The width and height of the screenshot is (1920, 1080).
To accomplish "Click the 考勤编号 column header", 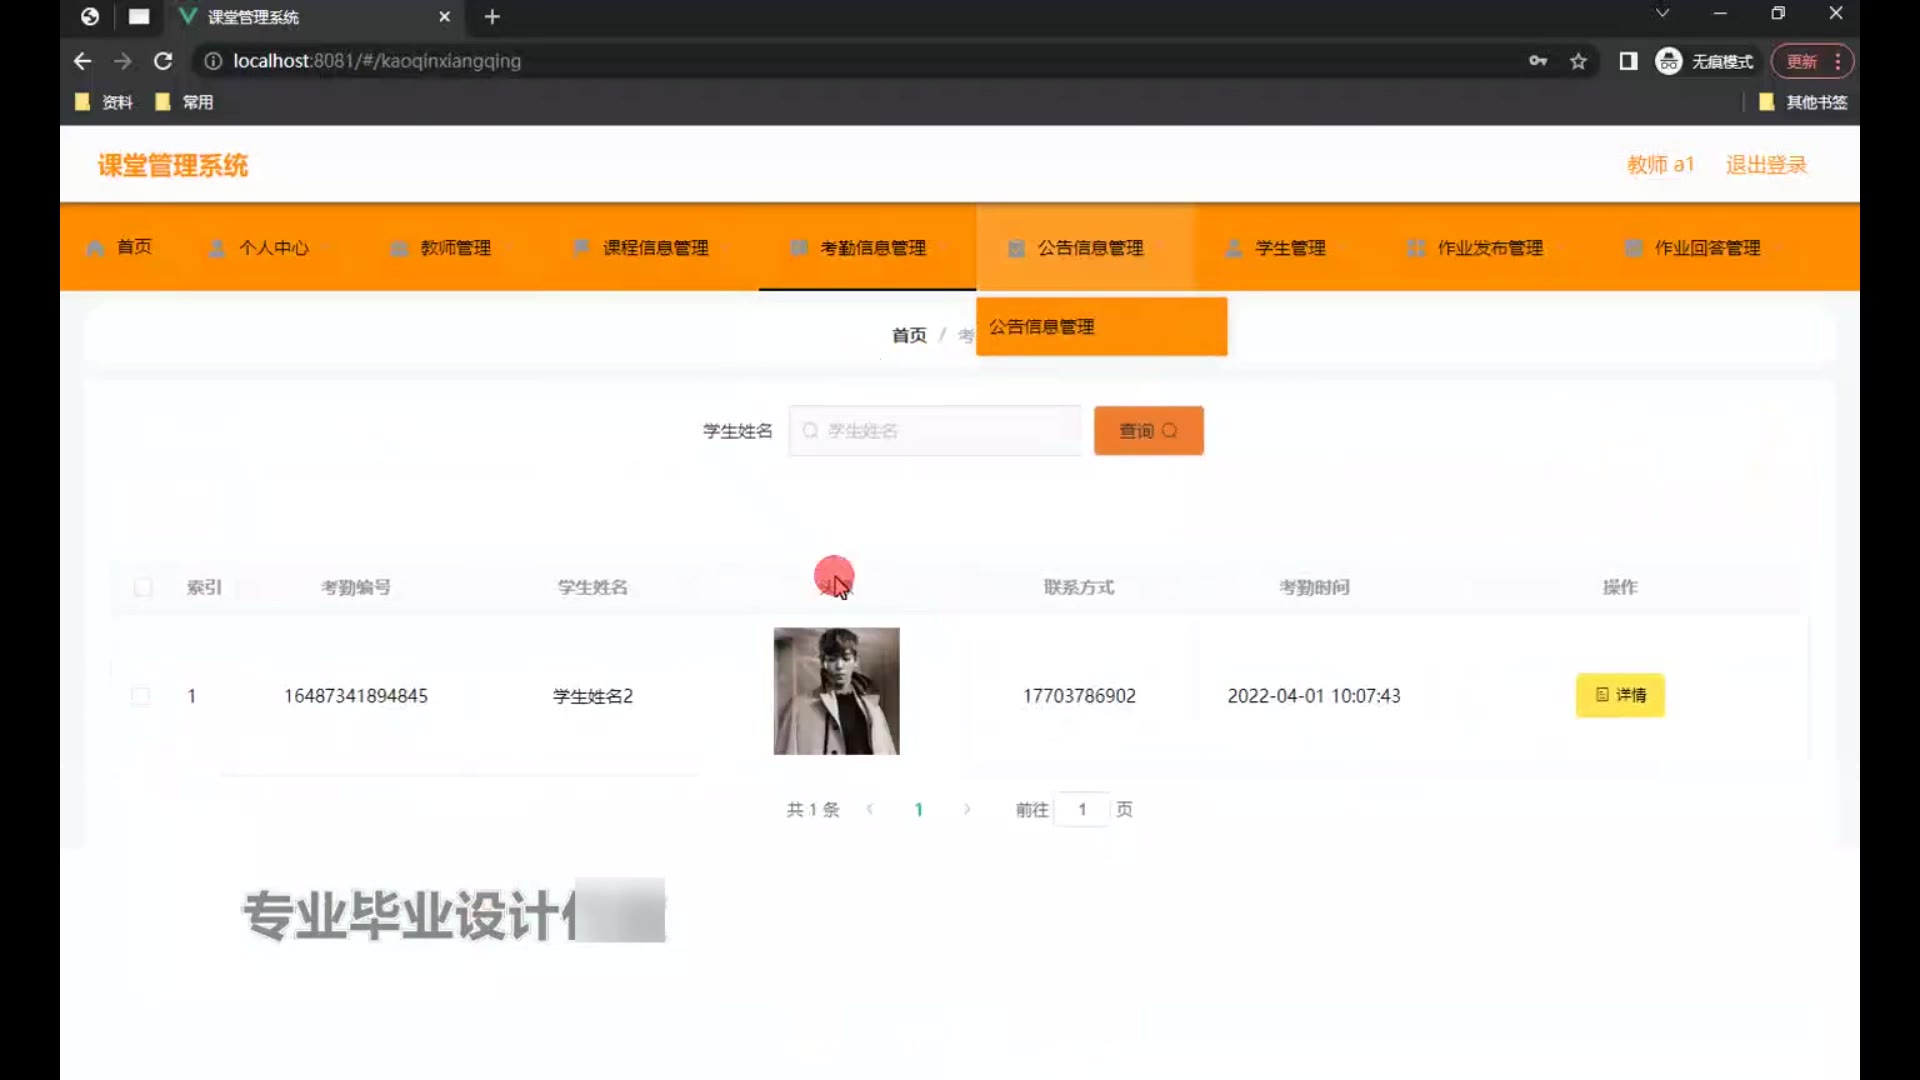I will pos(355,588).
